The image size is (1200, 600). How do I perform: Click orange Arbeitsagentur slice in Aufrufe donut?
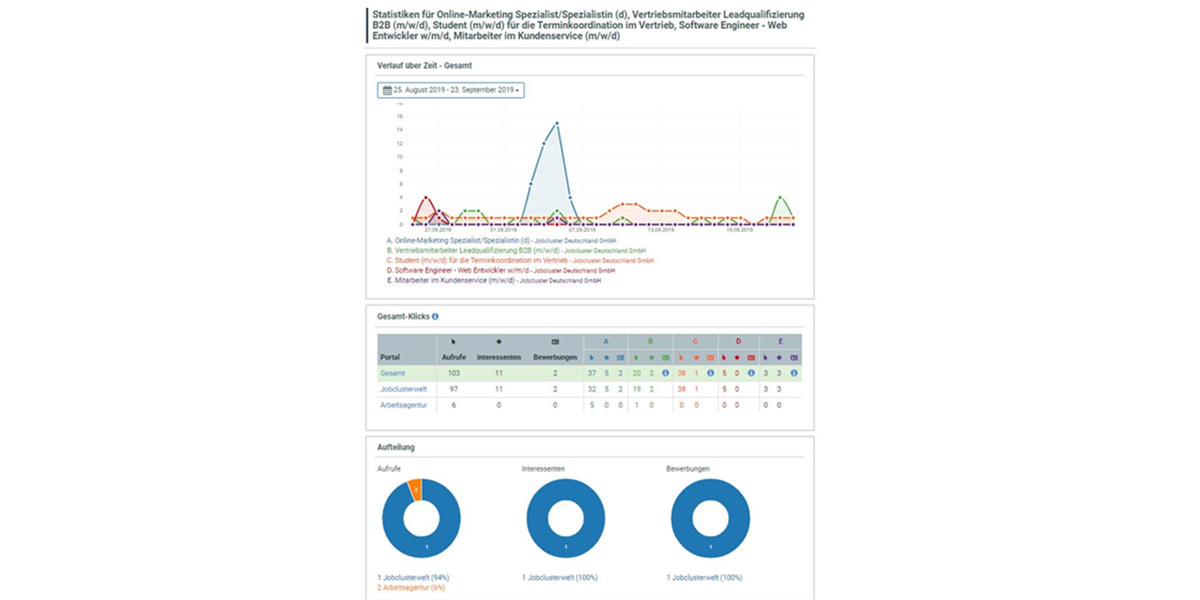415,488
